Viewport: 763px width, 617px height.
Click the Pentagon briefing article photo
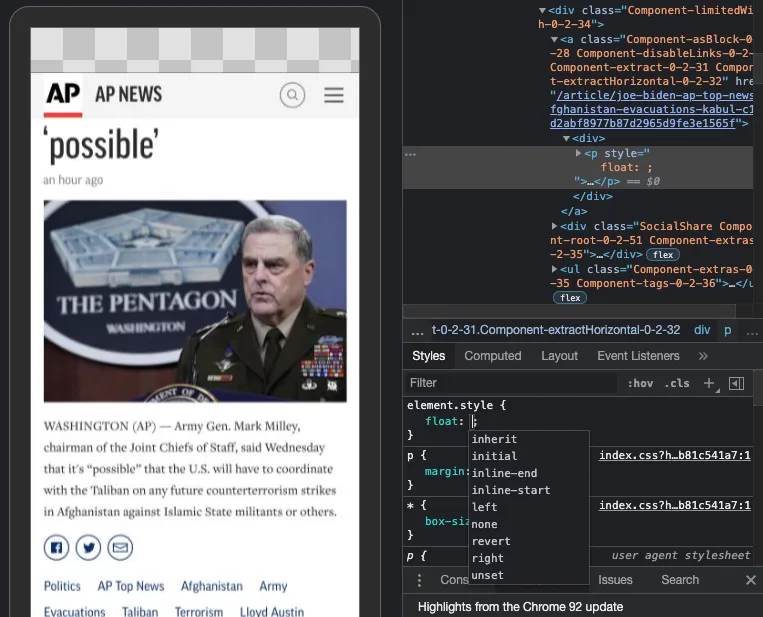click(195, 301)
